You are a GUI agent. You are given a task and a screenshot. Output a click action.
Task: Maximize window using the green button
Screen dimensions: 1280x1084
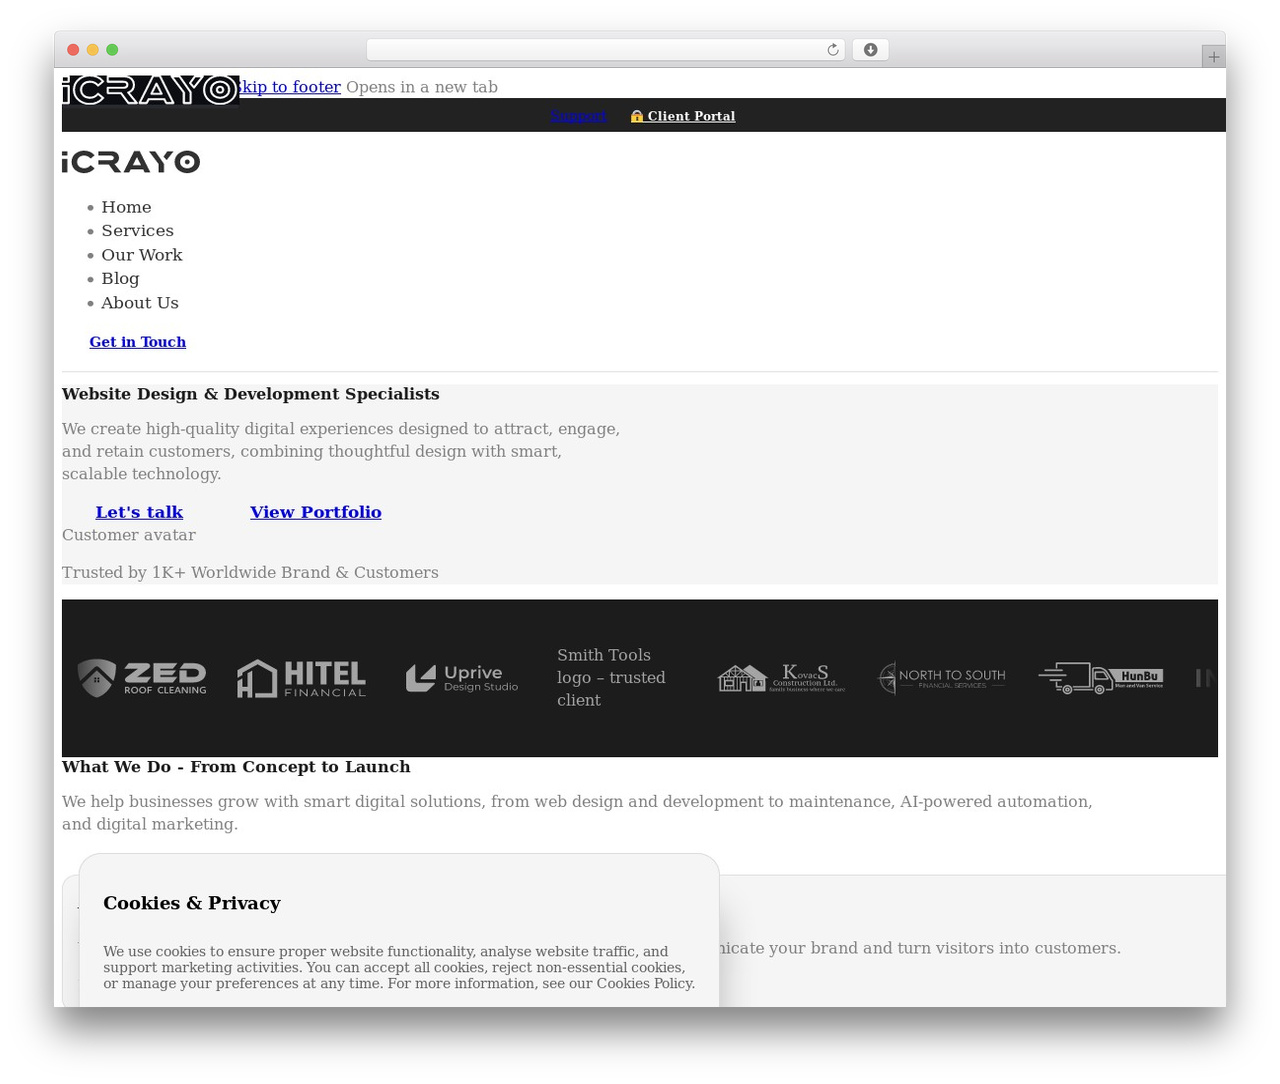[112, 50]
